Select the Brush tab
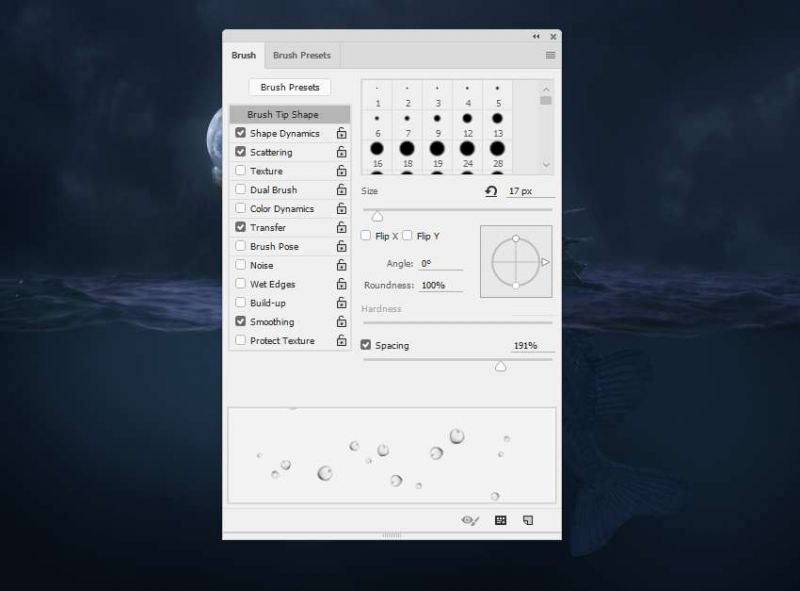 (243, 56)
